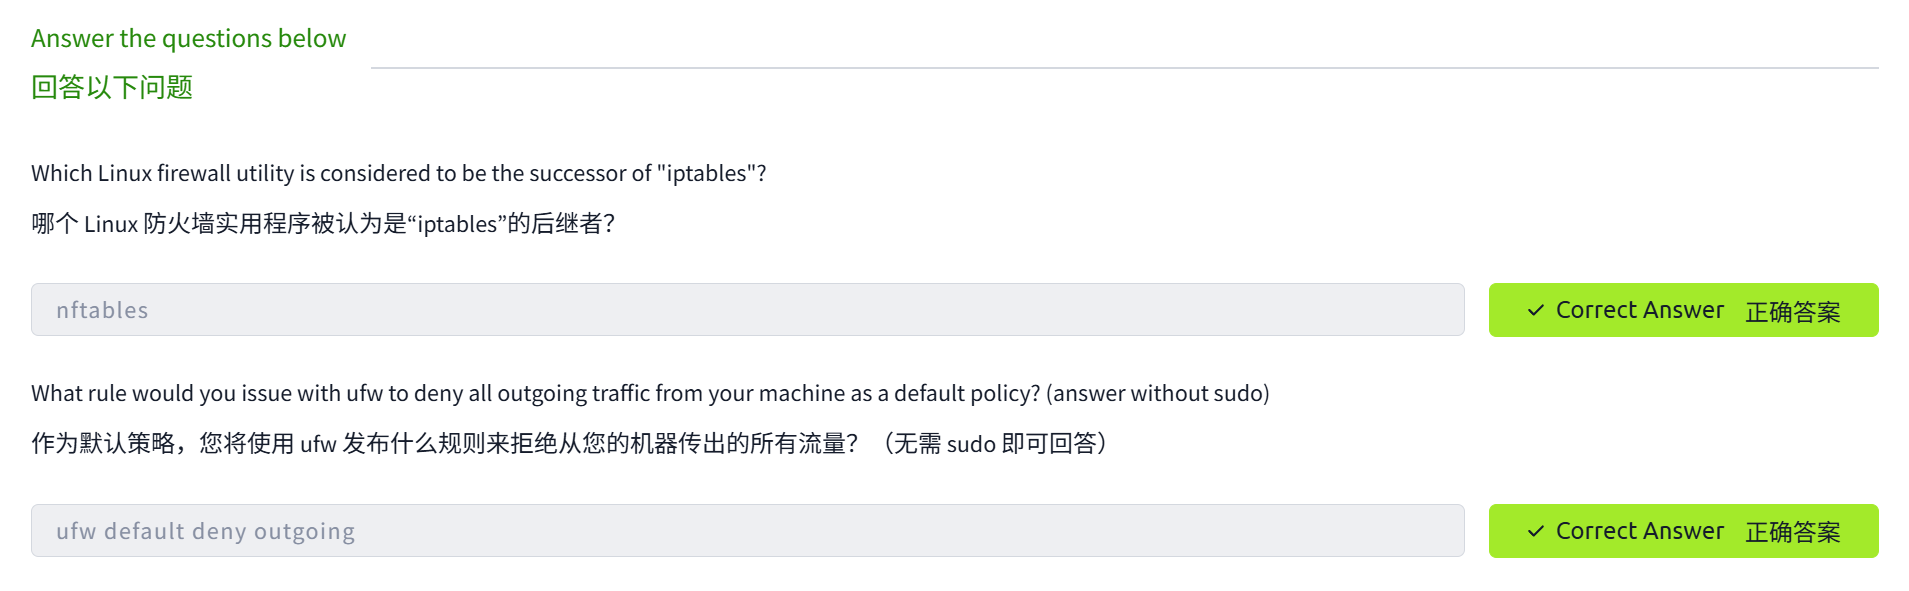Click the quoted “iptables” in the Chinese question
This screenshot has height=591, width=1909.
coord(457,224)
